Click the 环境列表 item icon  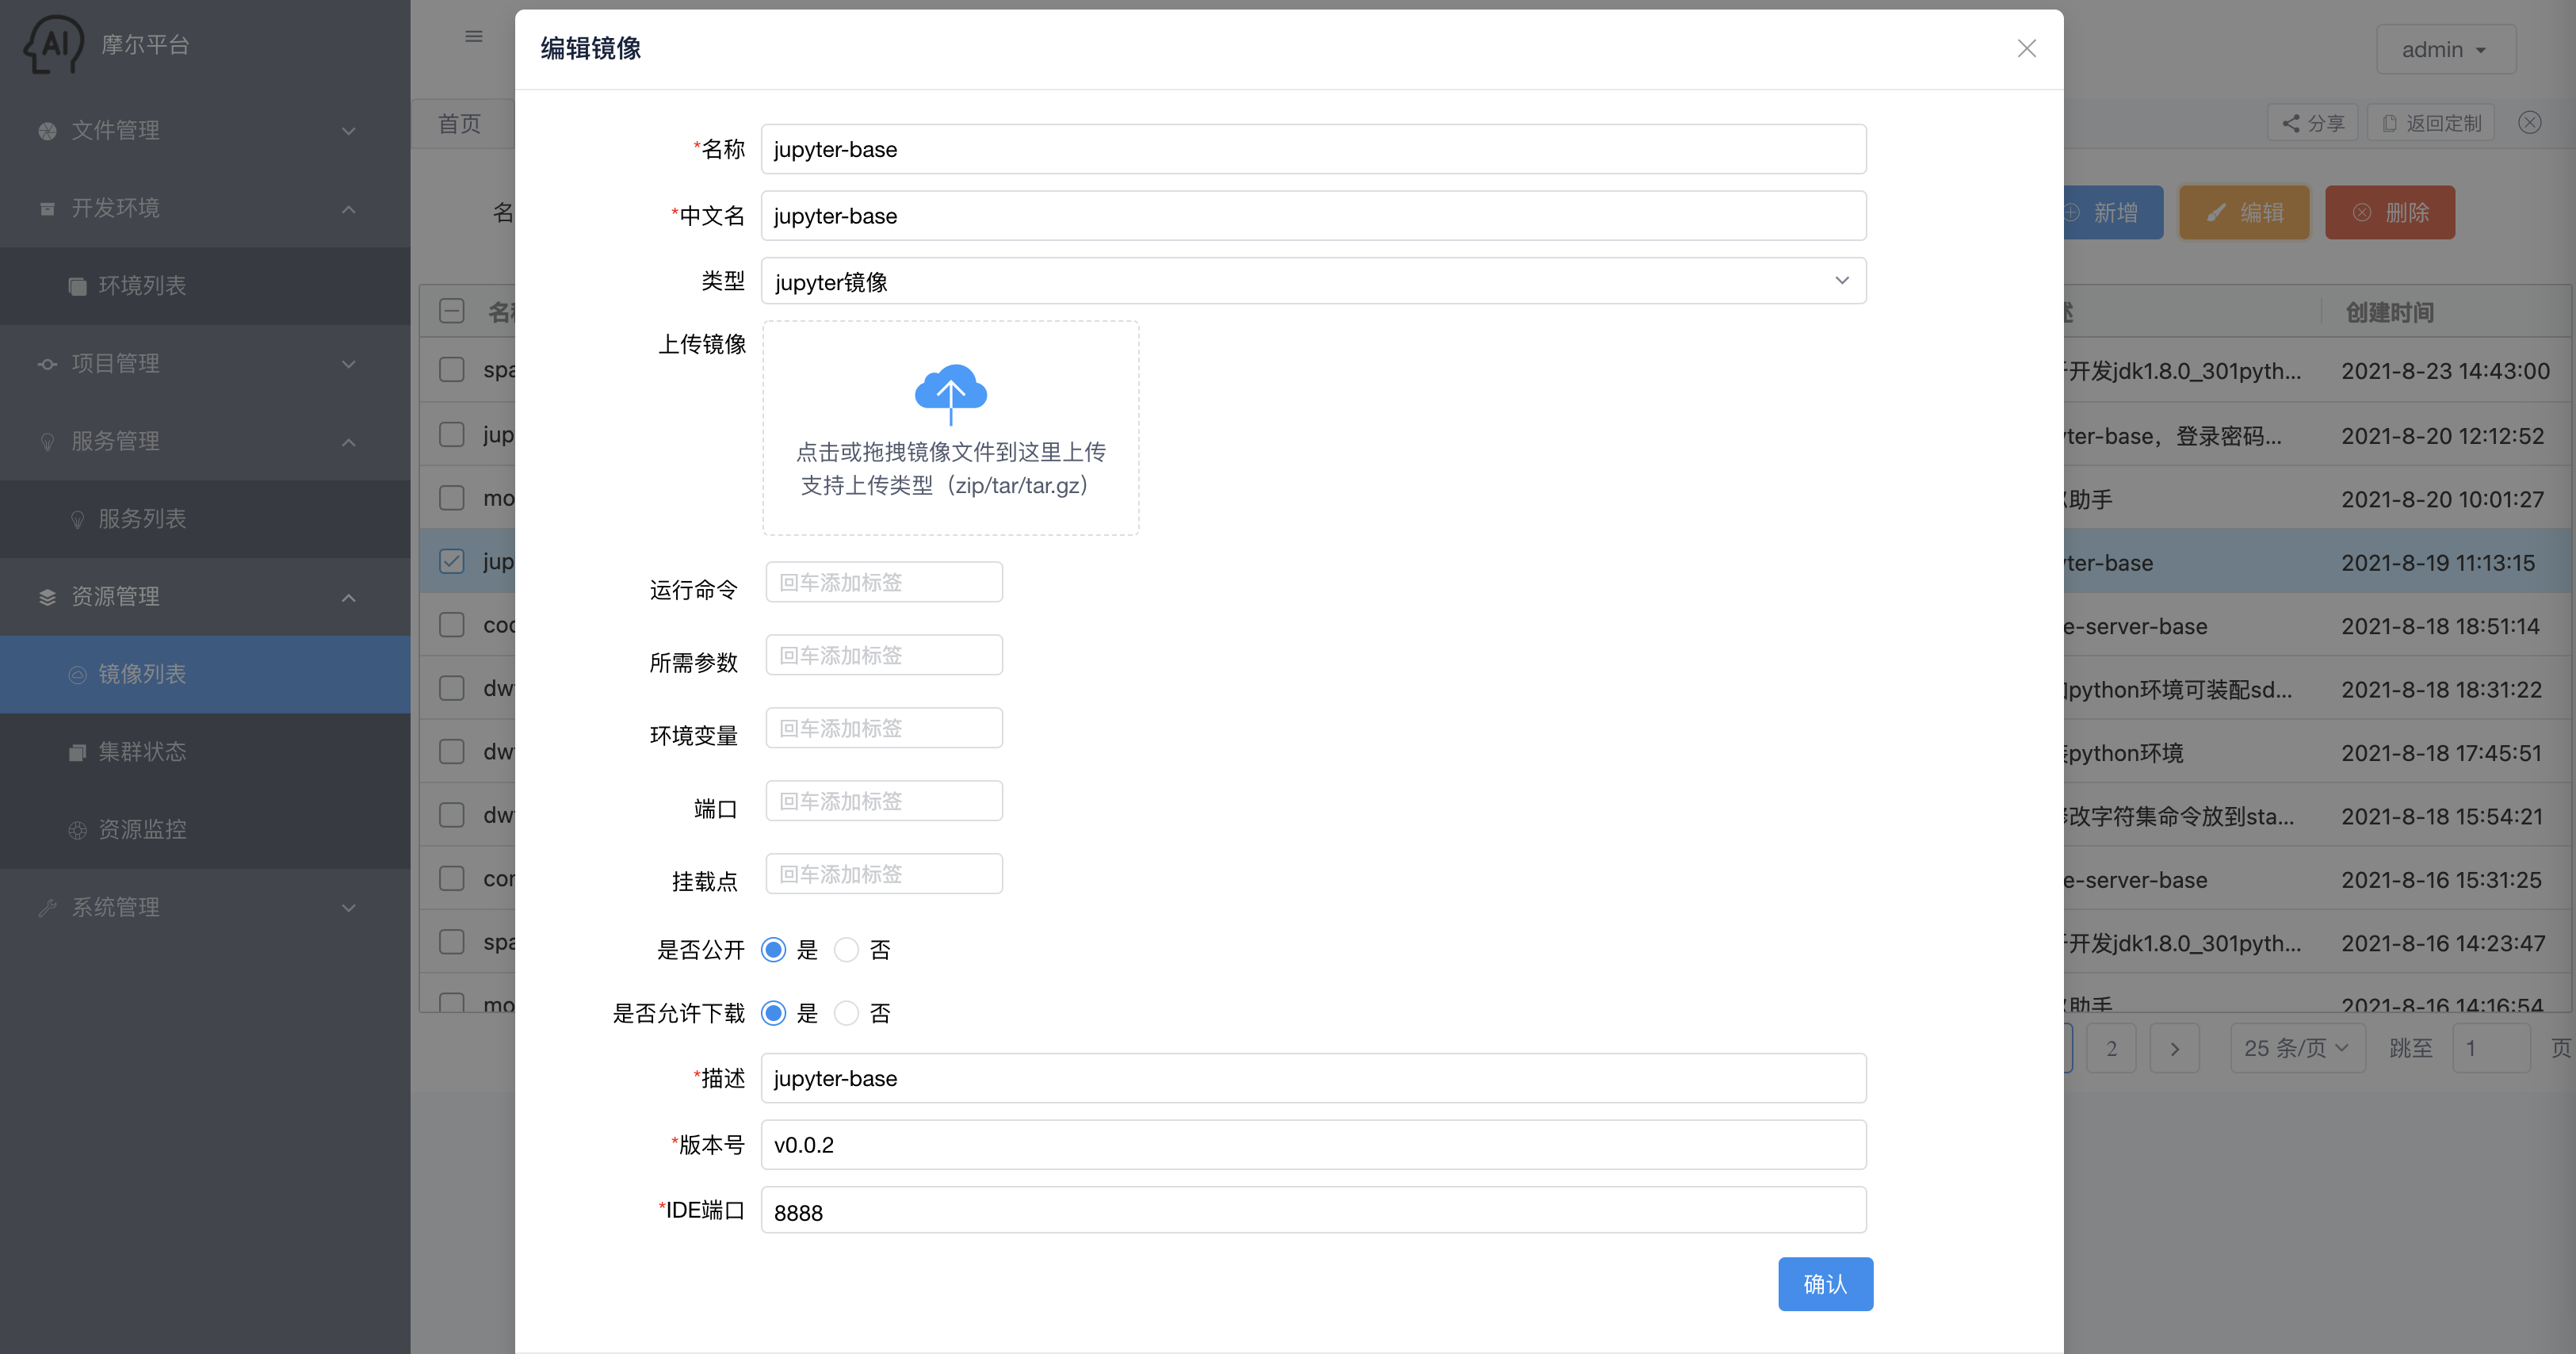(x=77, y=287)
